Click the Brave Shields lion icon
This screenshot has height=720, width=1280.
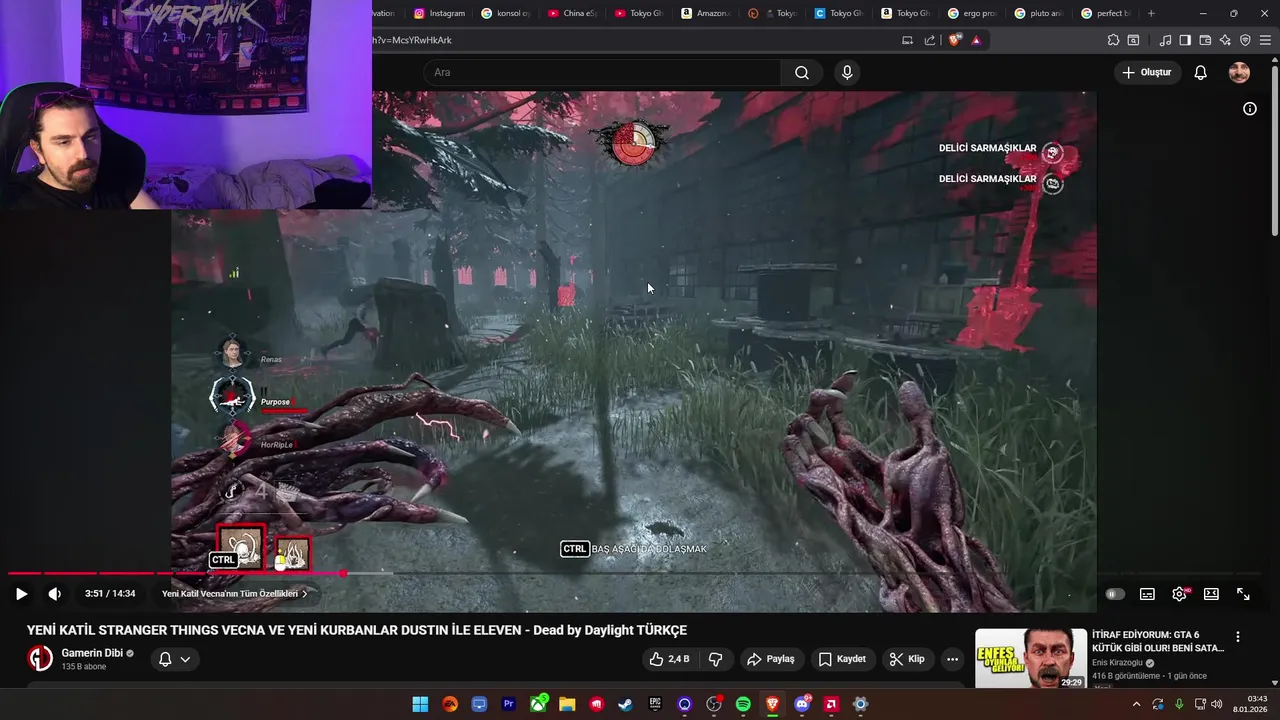955,40
